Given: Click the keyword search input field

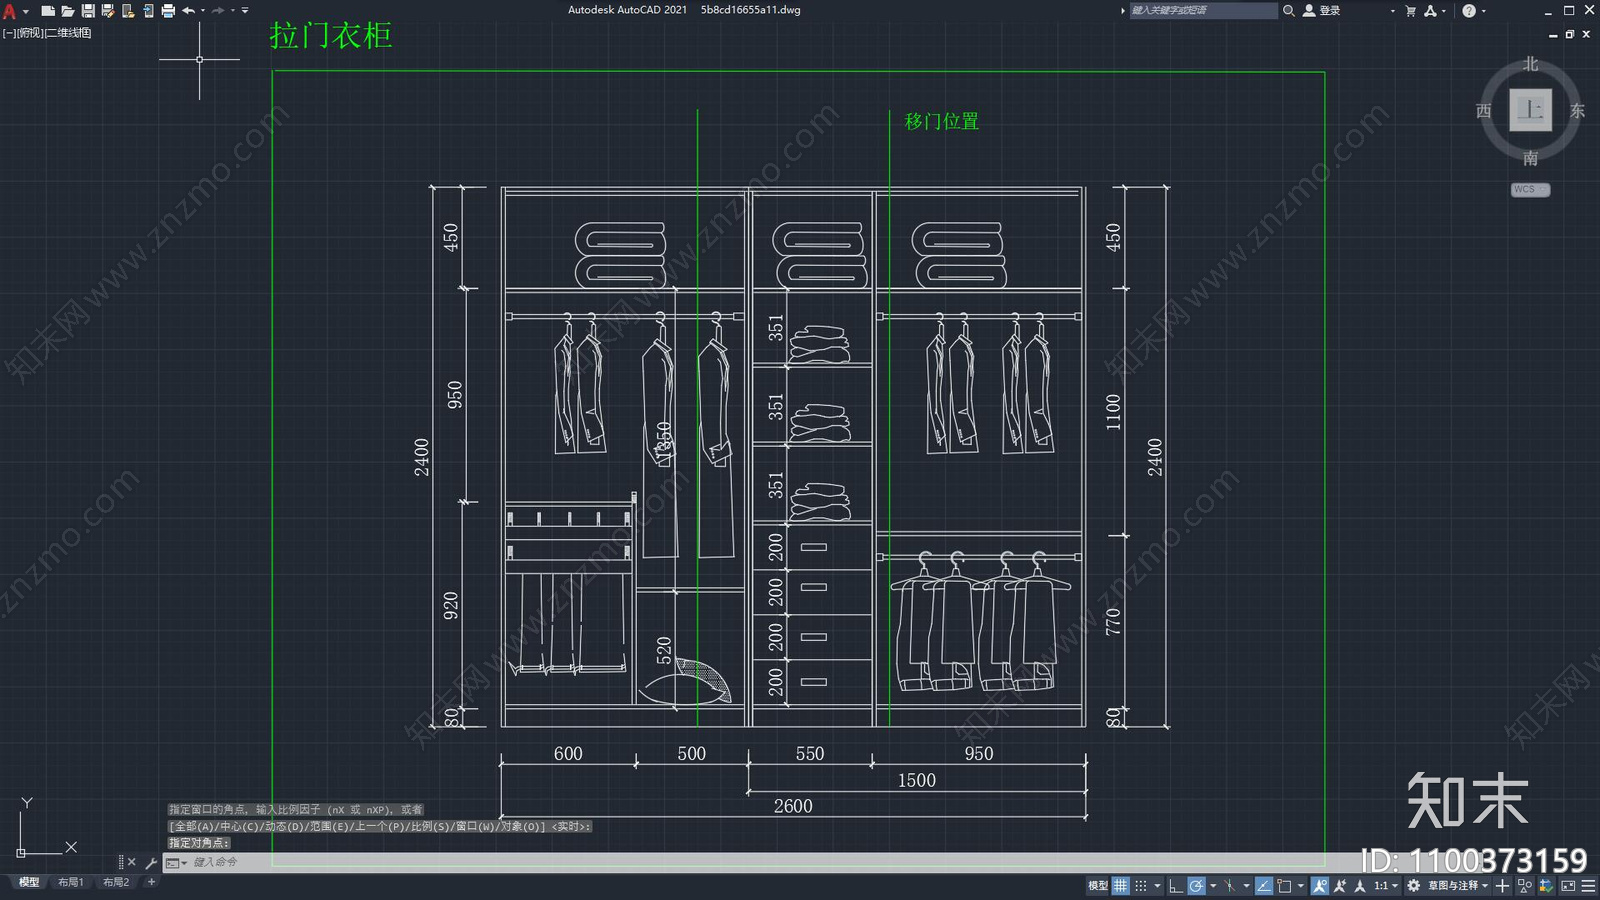Looking at the screenshot, I should click(1203, 11).
